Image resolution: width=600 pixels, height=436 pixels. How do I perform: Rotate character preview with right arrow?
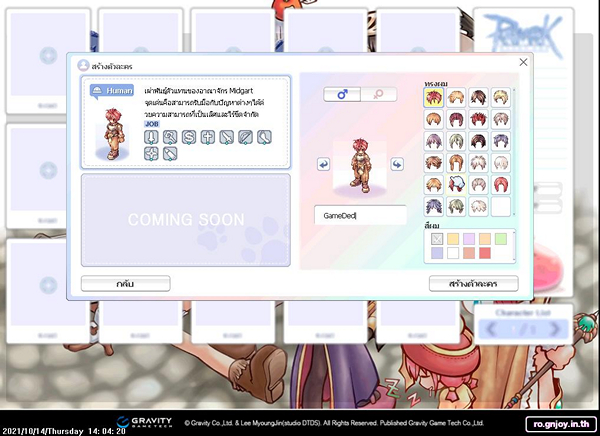coord(397,164)
